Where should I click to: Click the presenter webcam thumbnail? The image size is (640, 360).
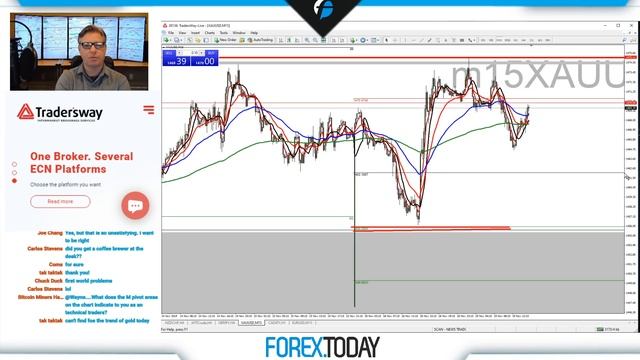tap(79, 51)
